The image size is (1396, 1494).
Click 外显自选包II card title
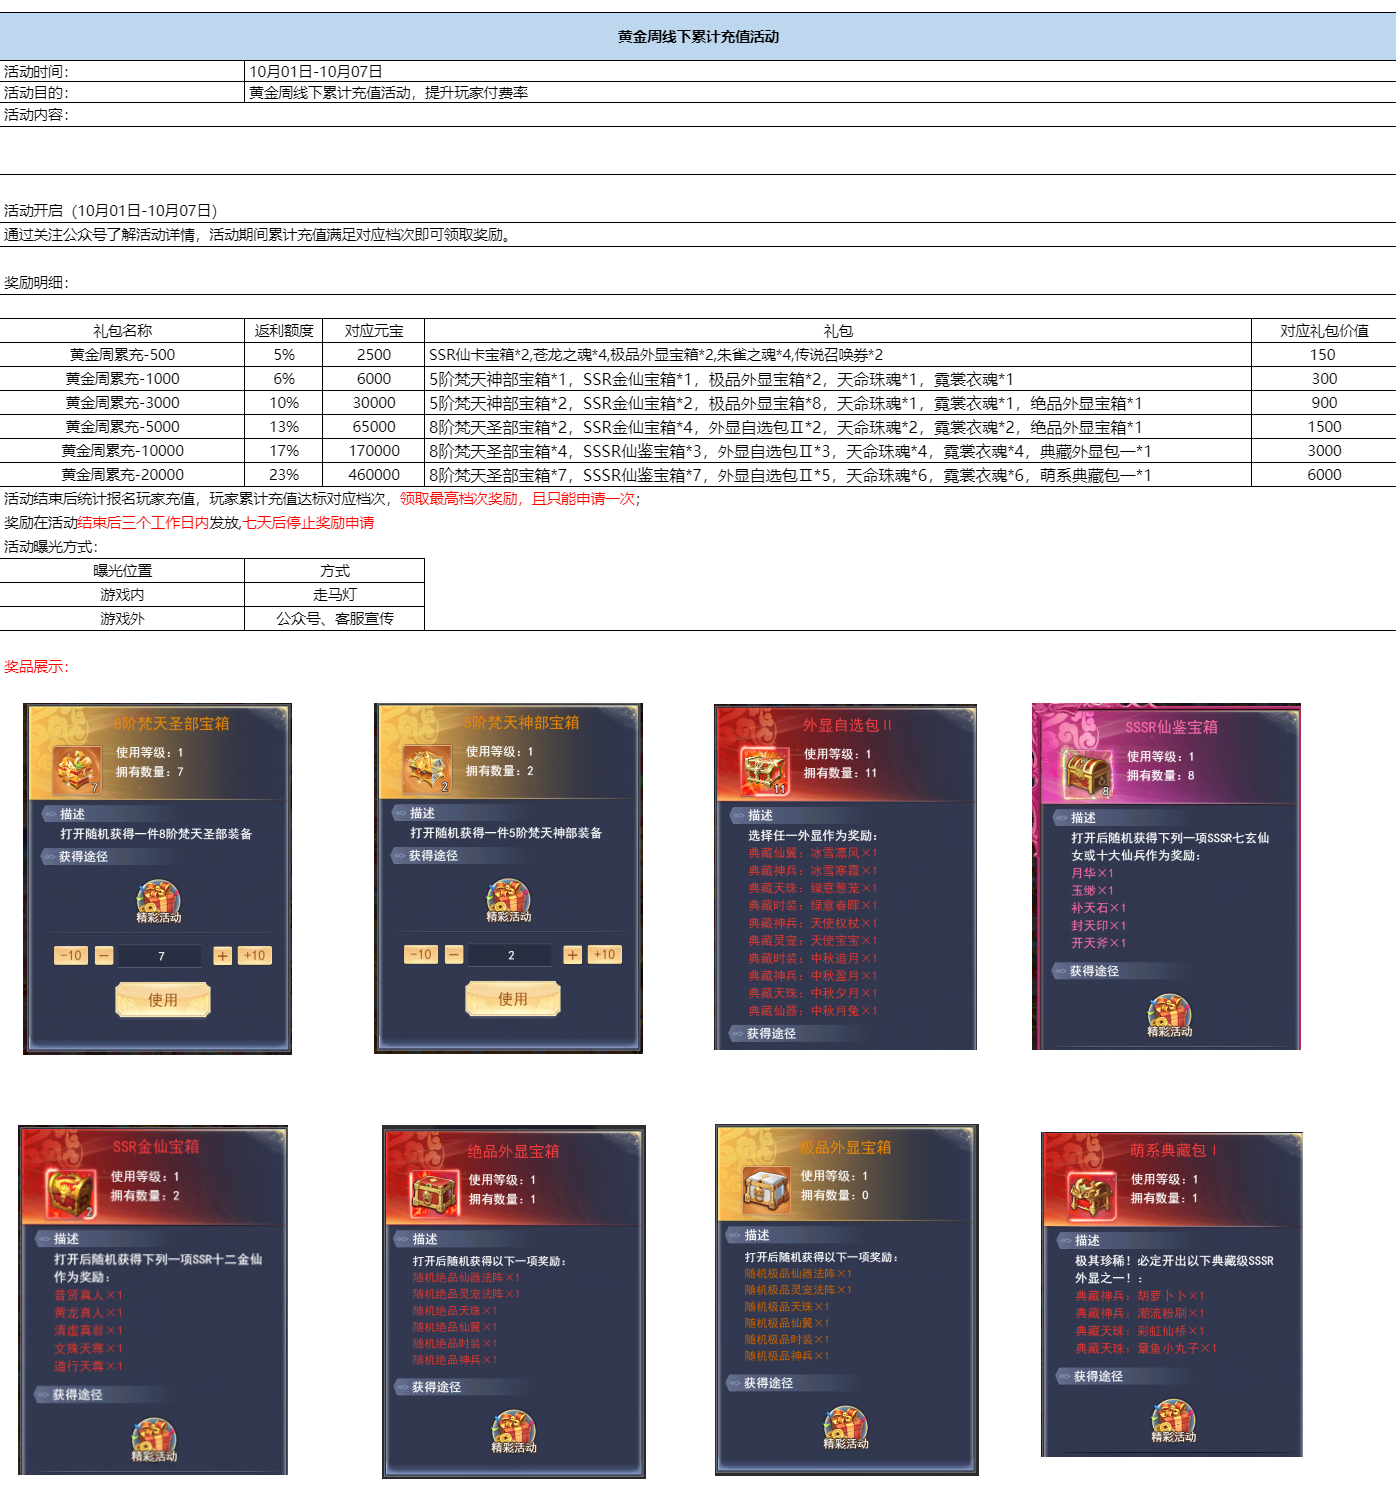(846, 725)
